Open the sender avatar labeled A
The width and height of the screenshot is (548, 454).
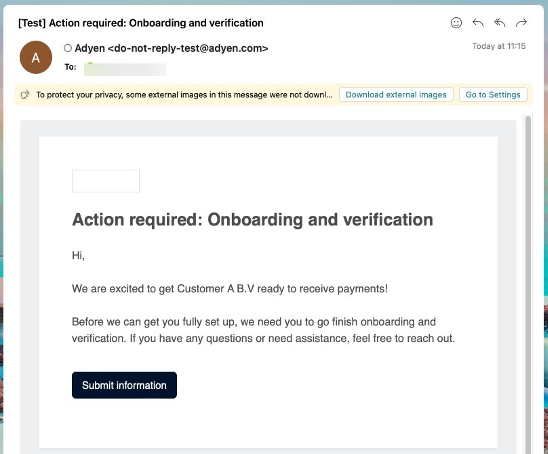tap(36, 57)
